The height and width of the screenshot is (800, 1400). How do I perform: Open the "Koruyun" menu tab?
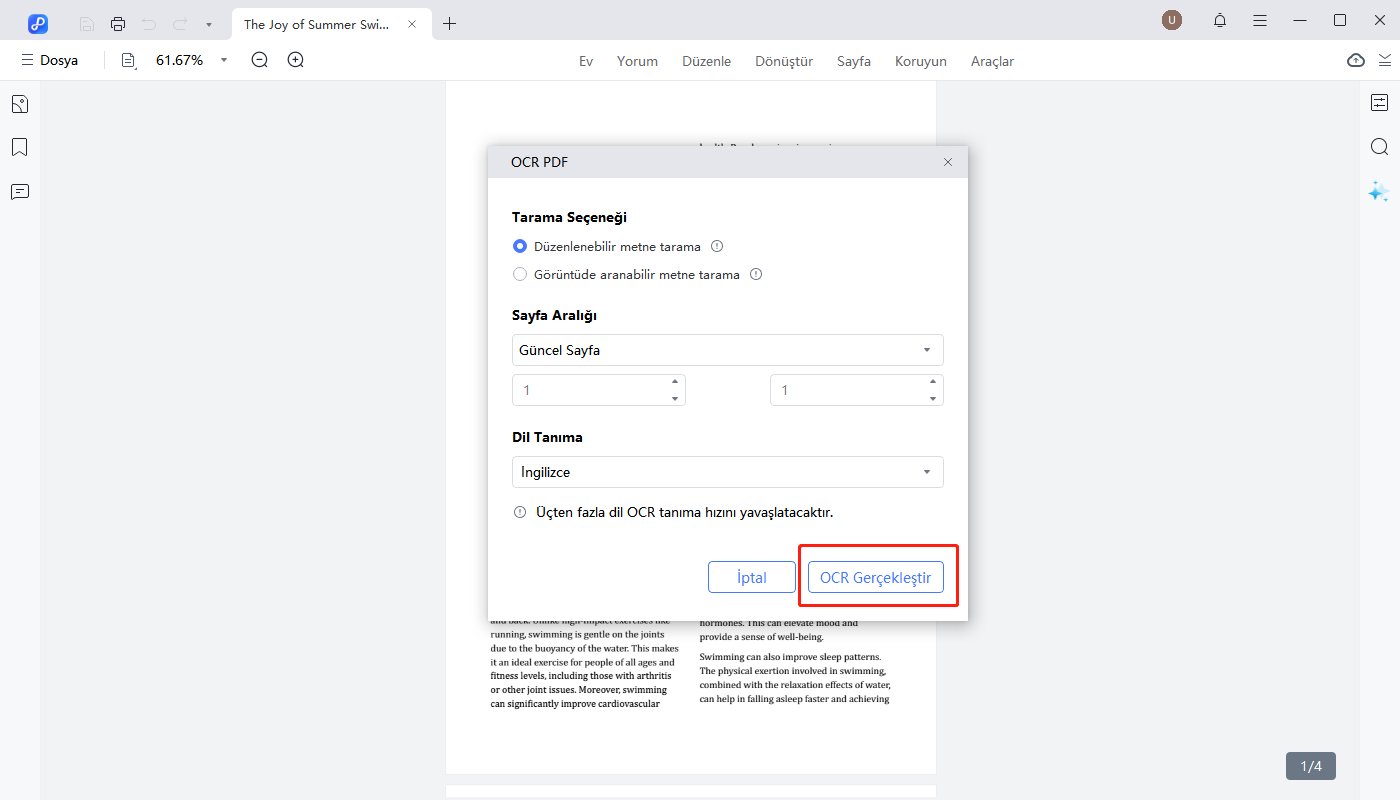tap(920, 61)
